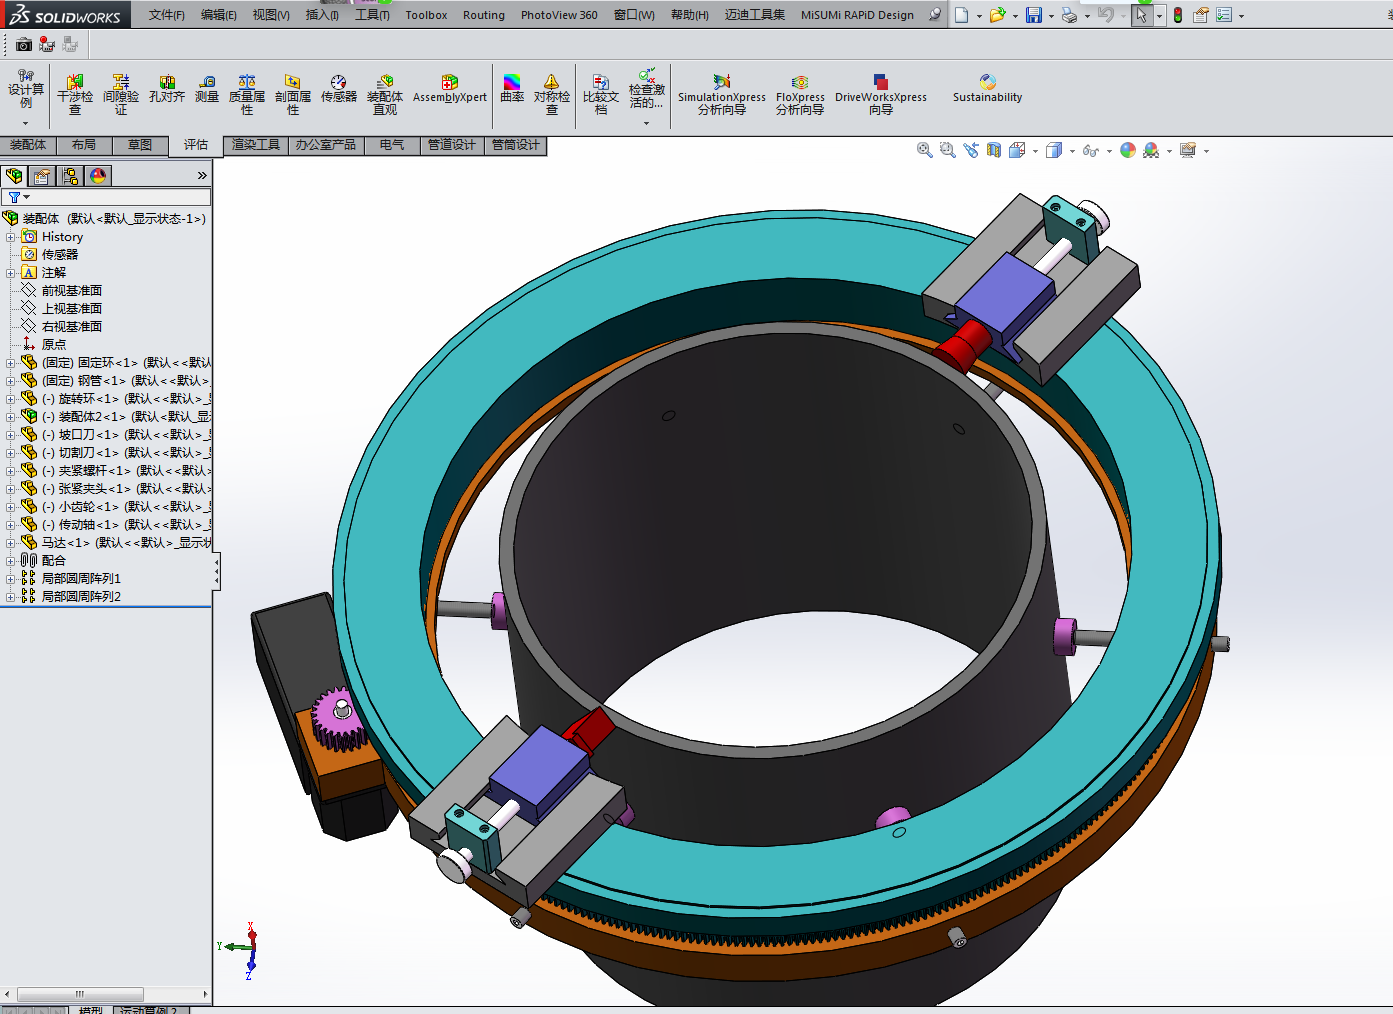1393x1014 pixels.
Task: Open the 工具(T) menu
Action: pyautogui.click(x=372, y=15)
